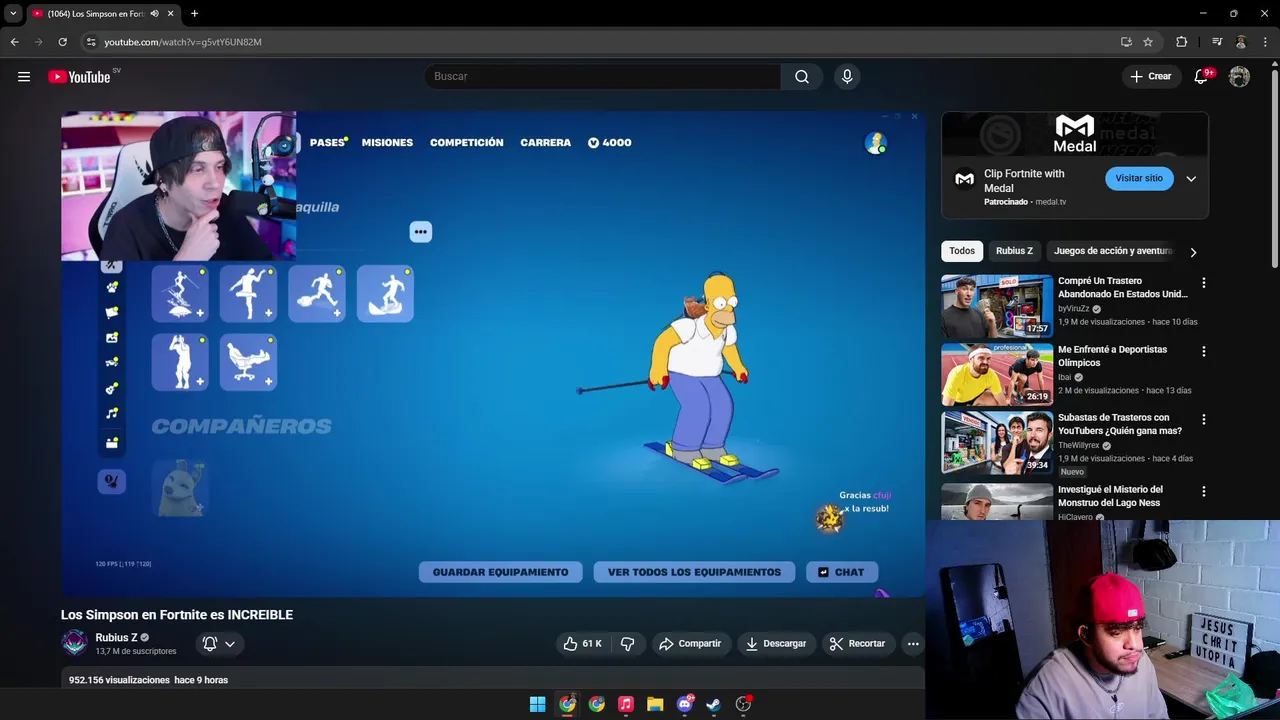
Task: Bookmark this page with the star icon
Action: click(x=1148, y=42)
